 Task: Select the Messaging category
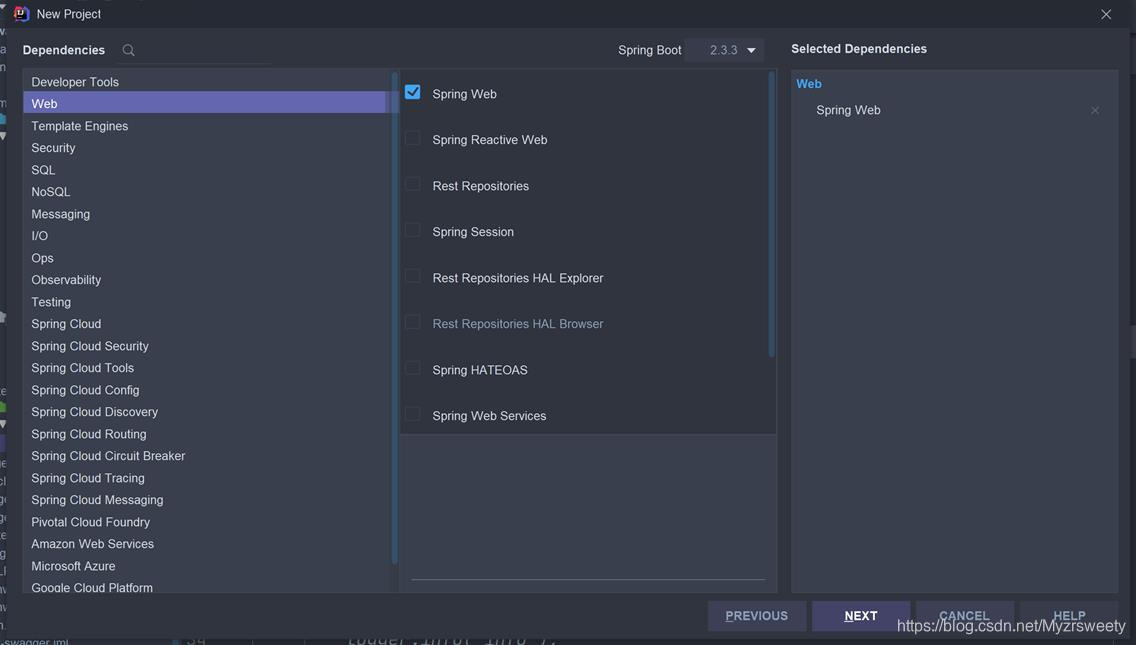tap(206, 214)
